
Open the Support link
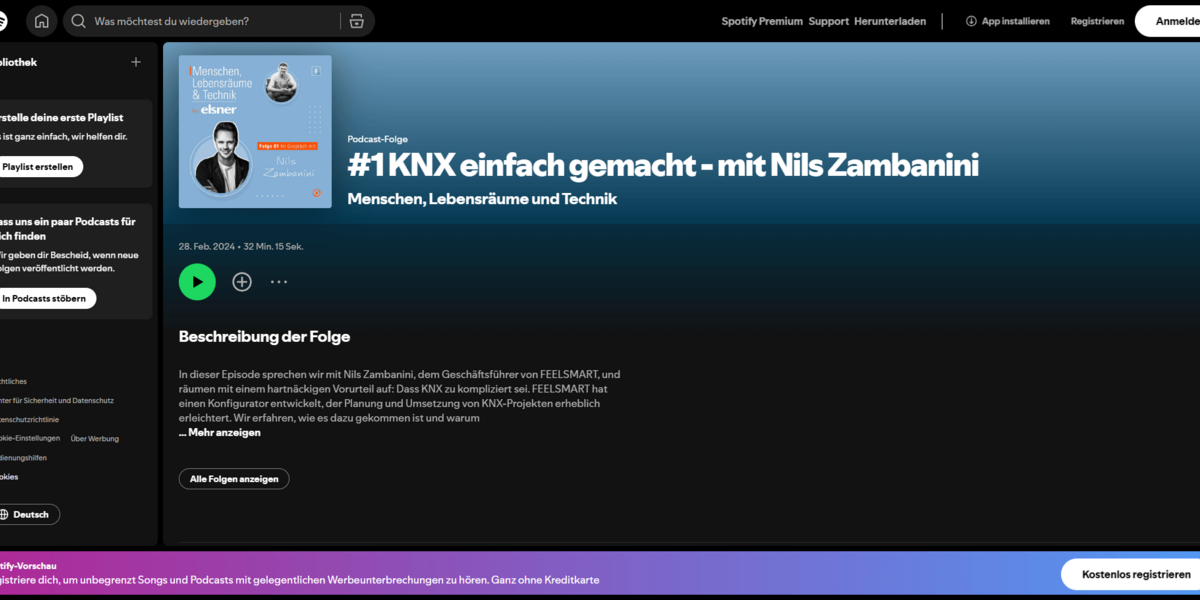[x=828, y=21]
